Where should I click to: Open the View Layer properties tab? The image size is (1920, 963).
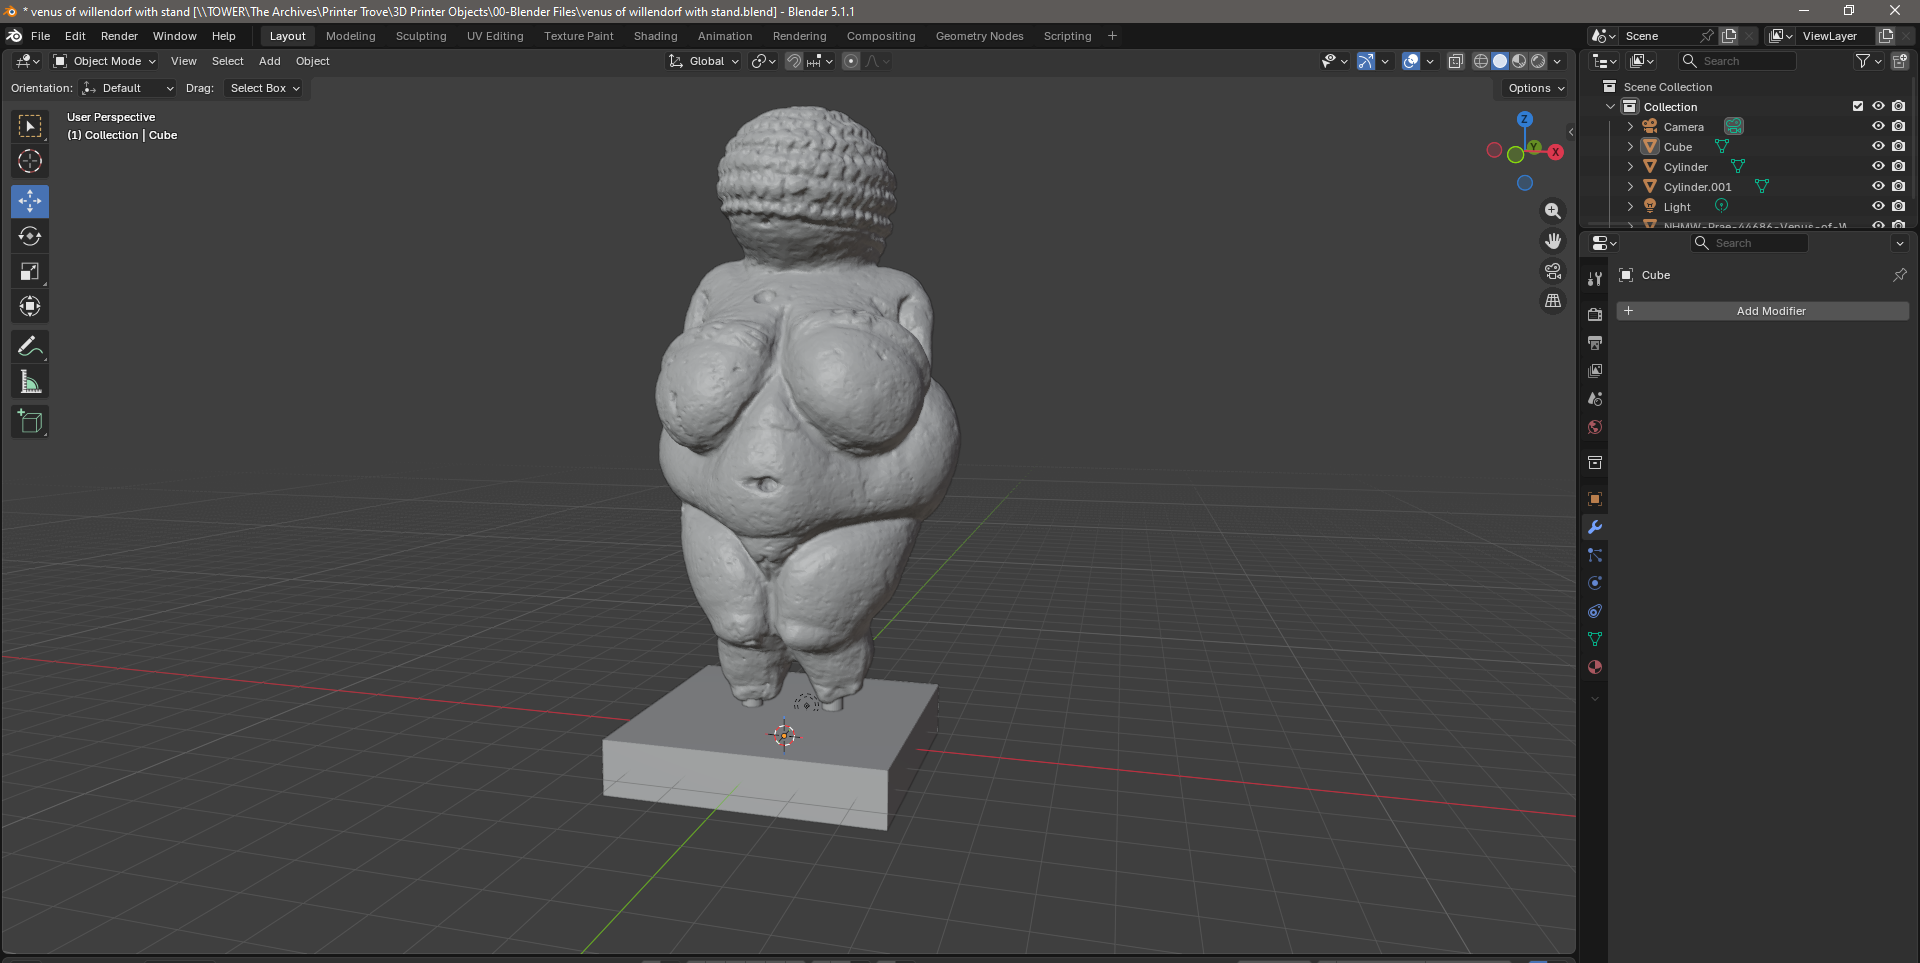coord(1595,371)
